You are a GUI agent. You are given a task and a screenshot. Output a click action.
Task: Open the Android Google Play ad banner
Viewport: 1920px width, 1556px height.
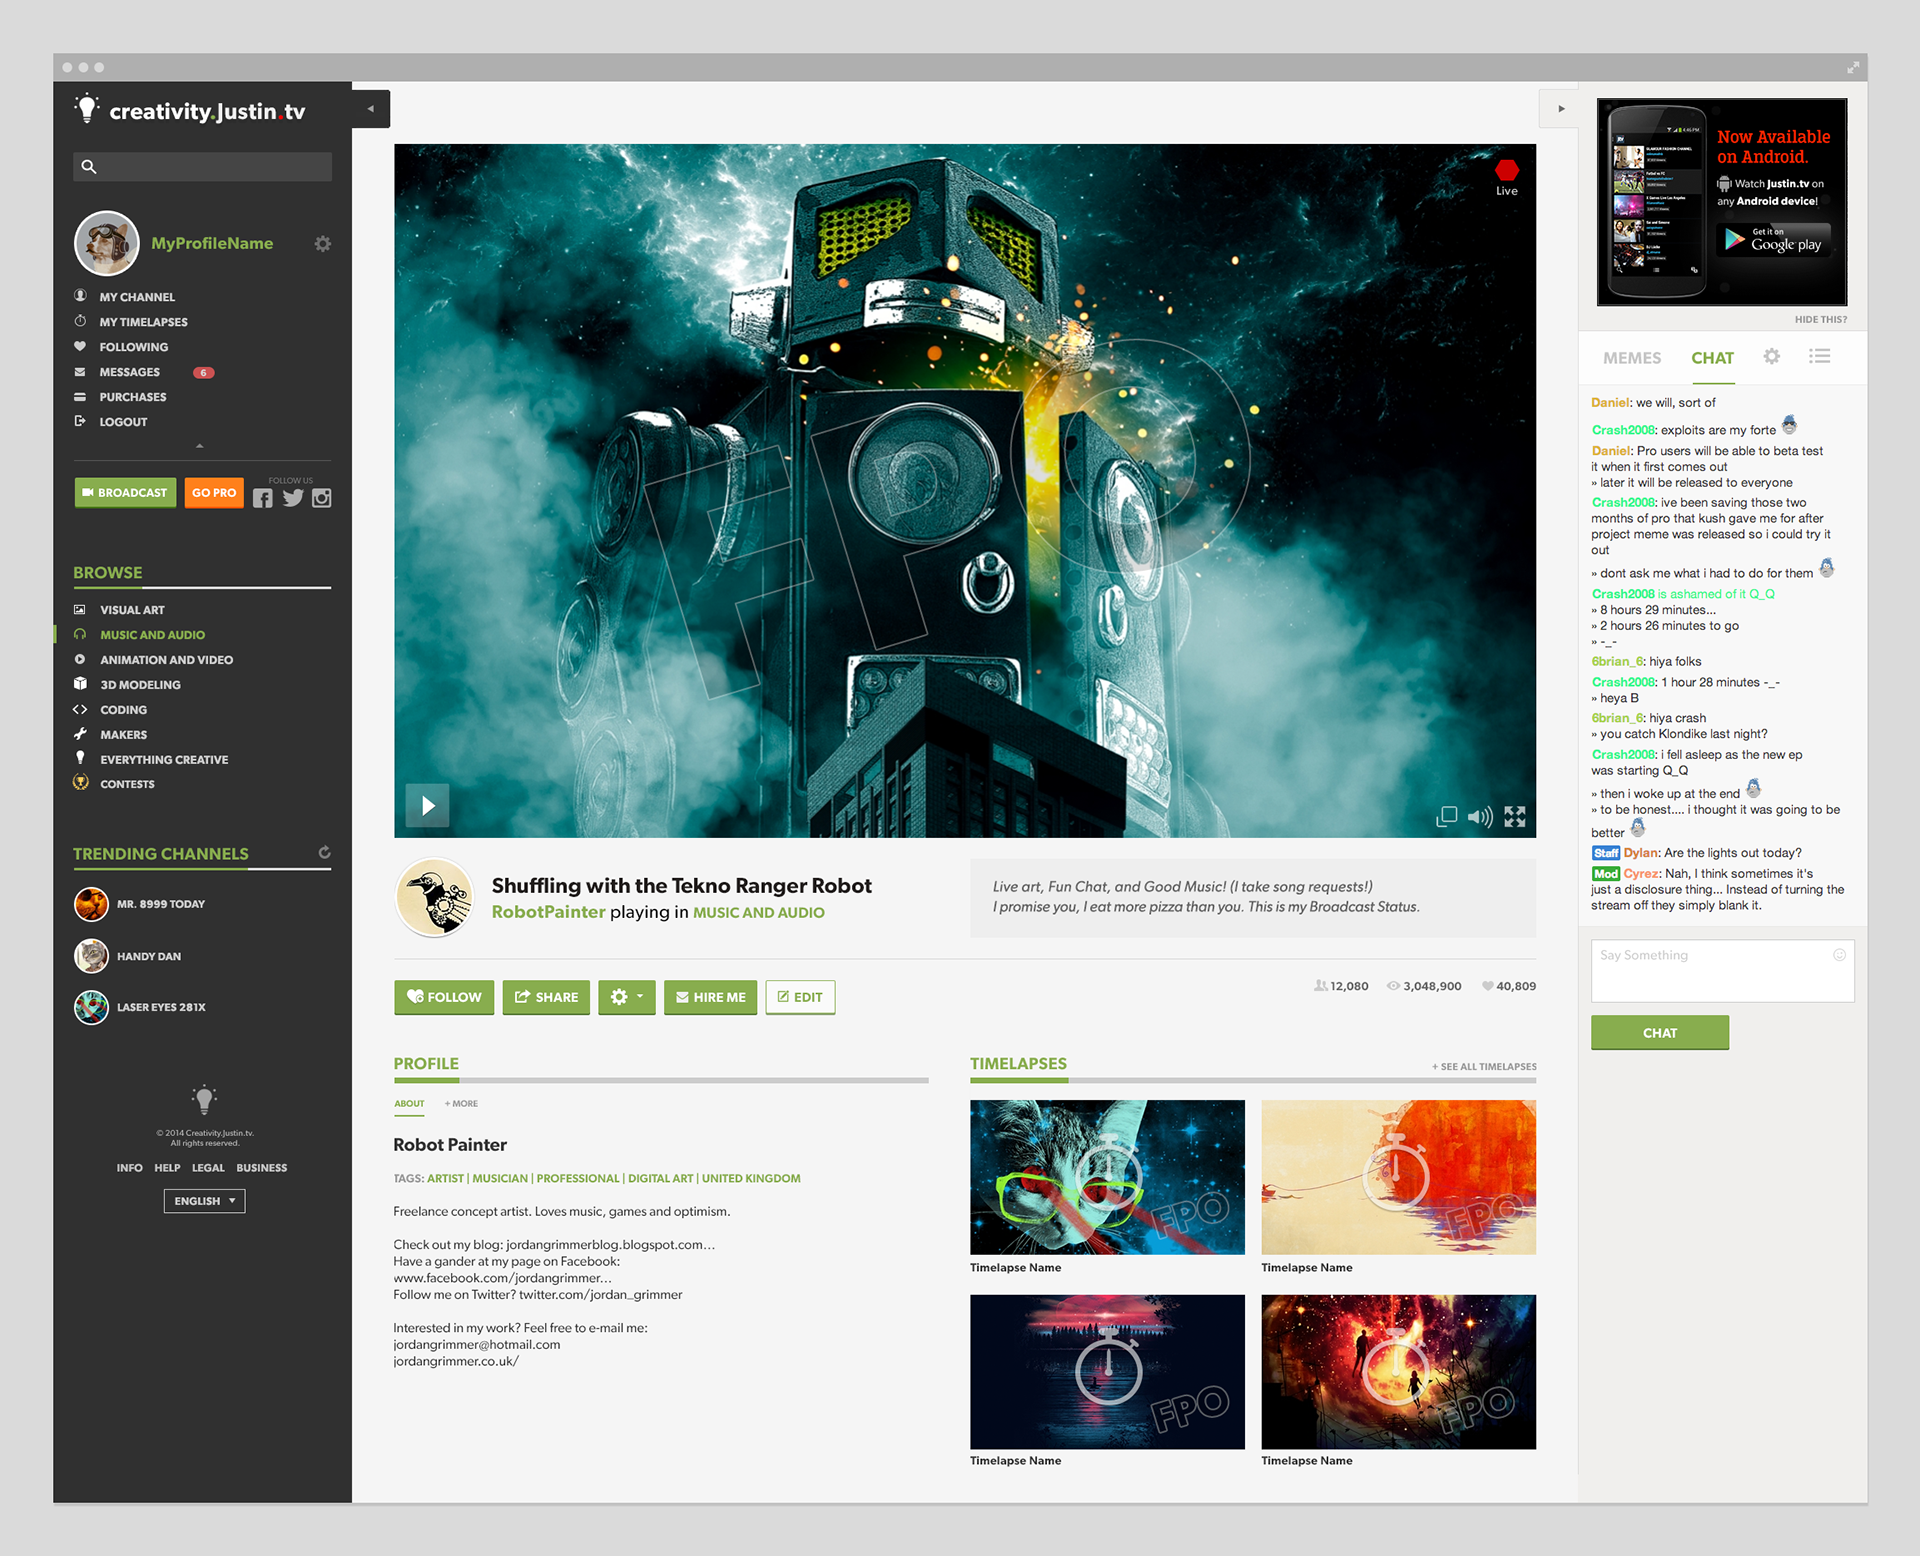[x=1722, y=202]
